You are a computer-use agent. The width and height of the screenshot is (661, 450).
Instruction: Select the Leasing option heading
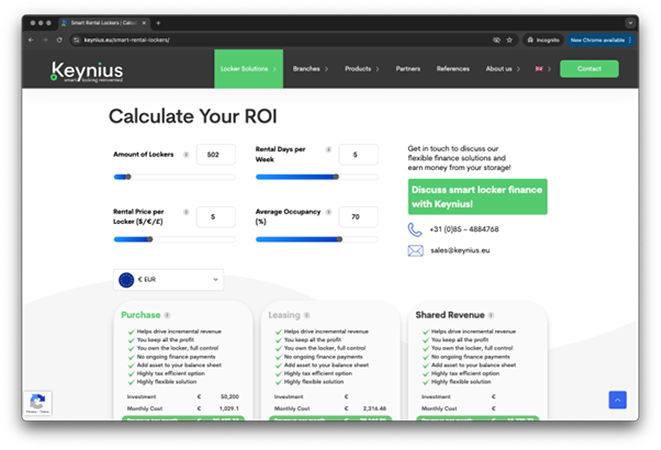284,315
